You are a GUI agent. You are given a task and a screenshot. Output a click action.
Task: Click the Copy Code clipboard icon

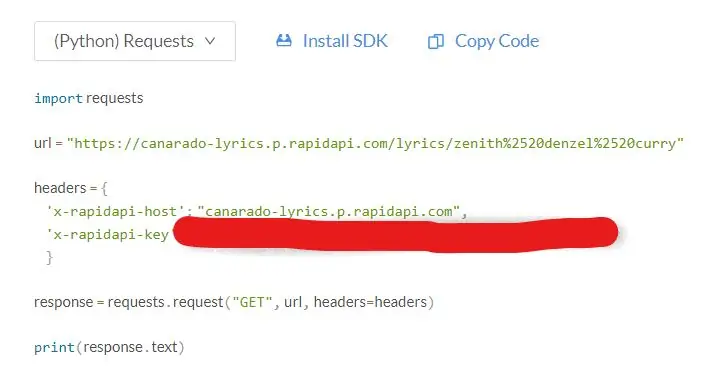click(x=436, y=42)
